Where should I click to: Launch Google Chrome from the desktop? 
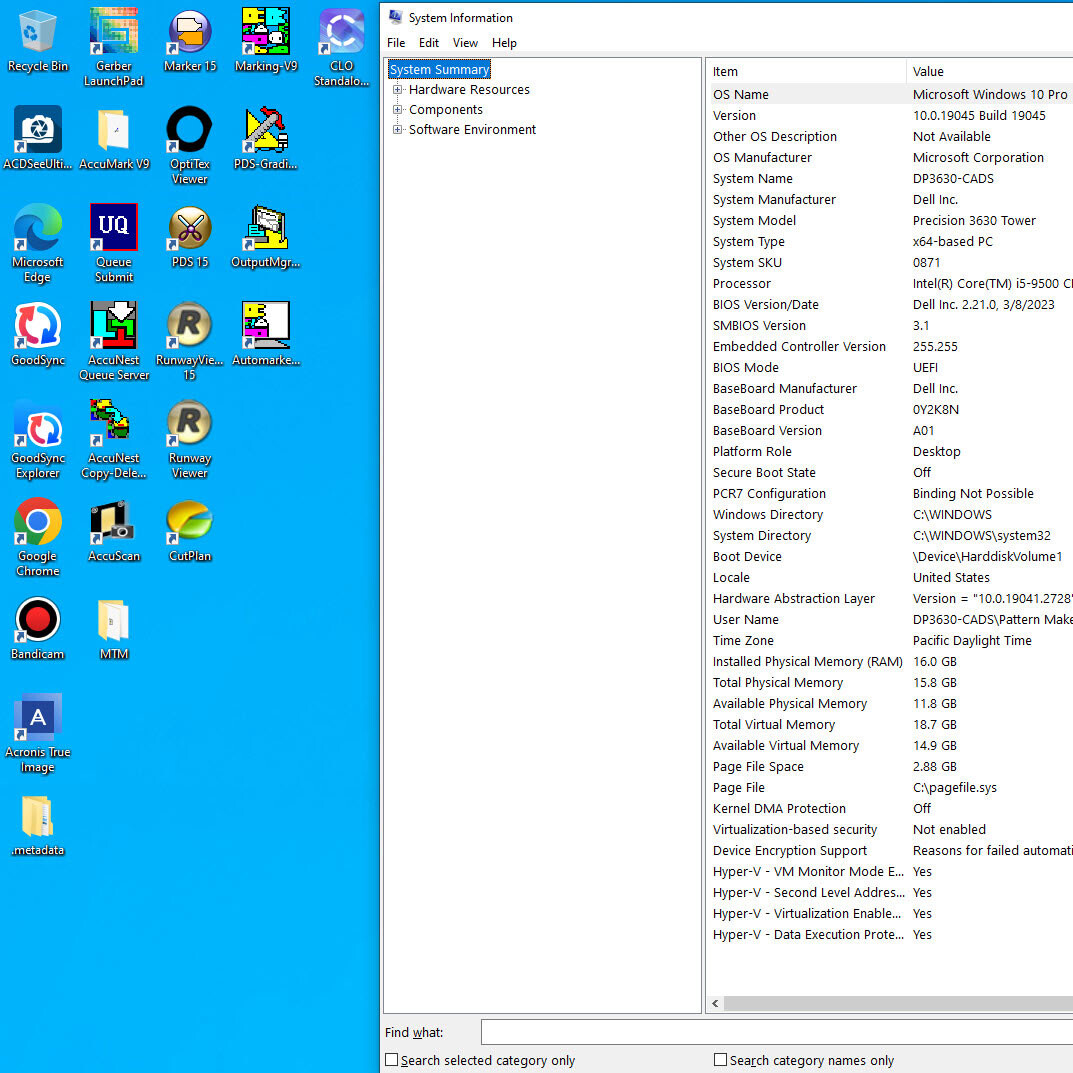38,523
